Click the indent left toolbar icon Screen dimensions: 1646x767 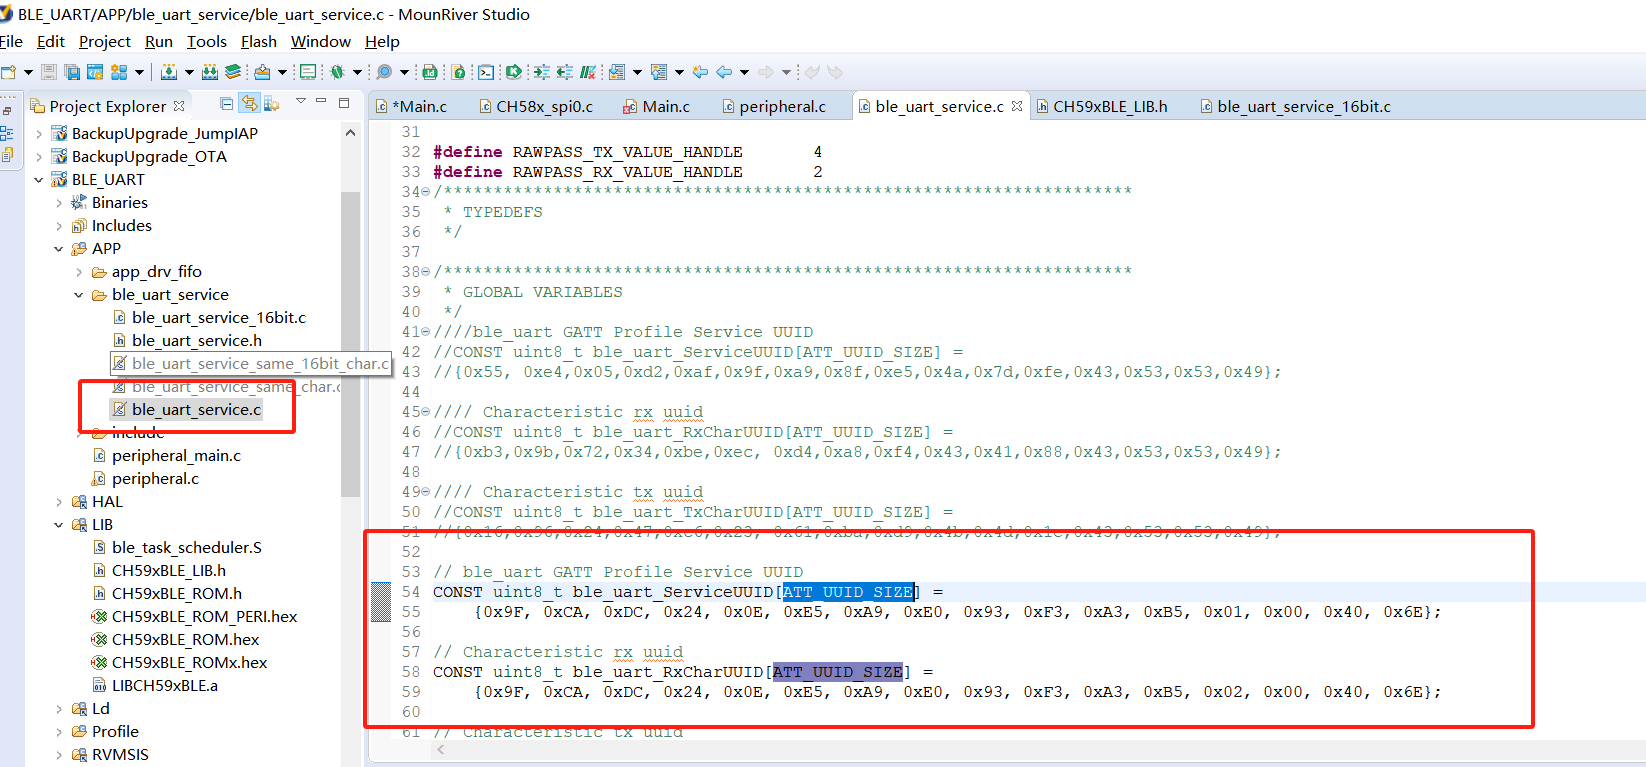click(565, 72)
